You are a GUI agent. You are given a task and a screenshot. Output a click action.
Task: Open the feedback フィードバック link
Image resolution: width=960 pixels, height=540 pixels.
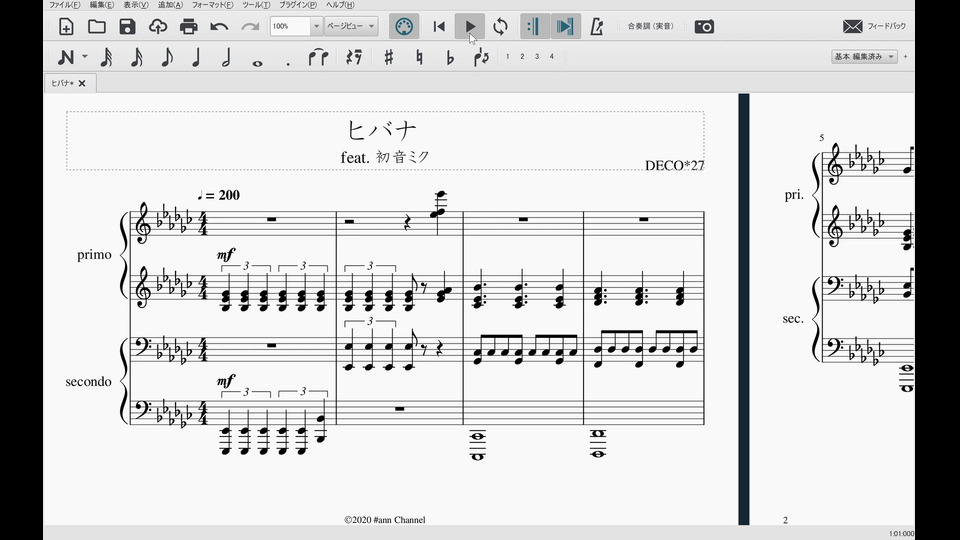874,26
